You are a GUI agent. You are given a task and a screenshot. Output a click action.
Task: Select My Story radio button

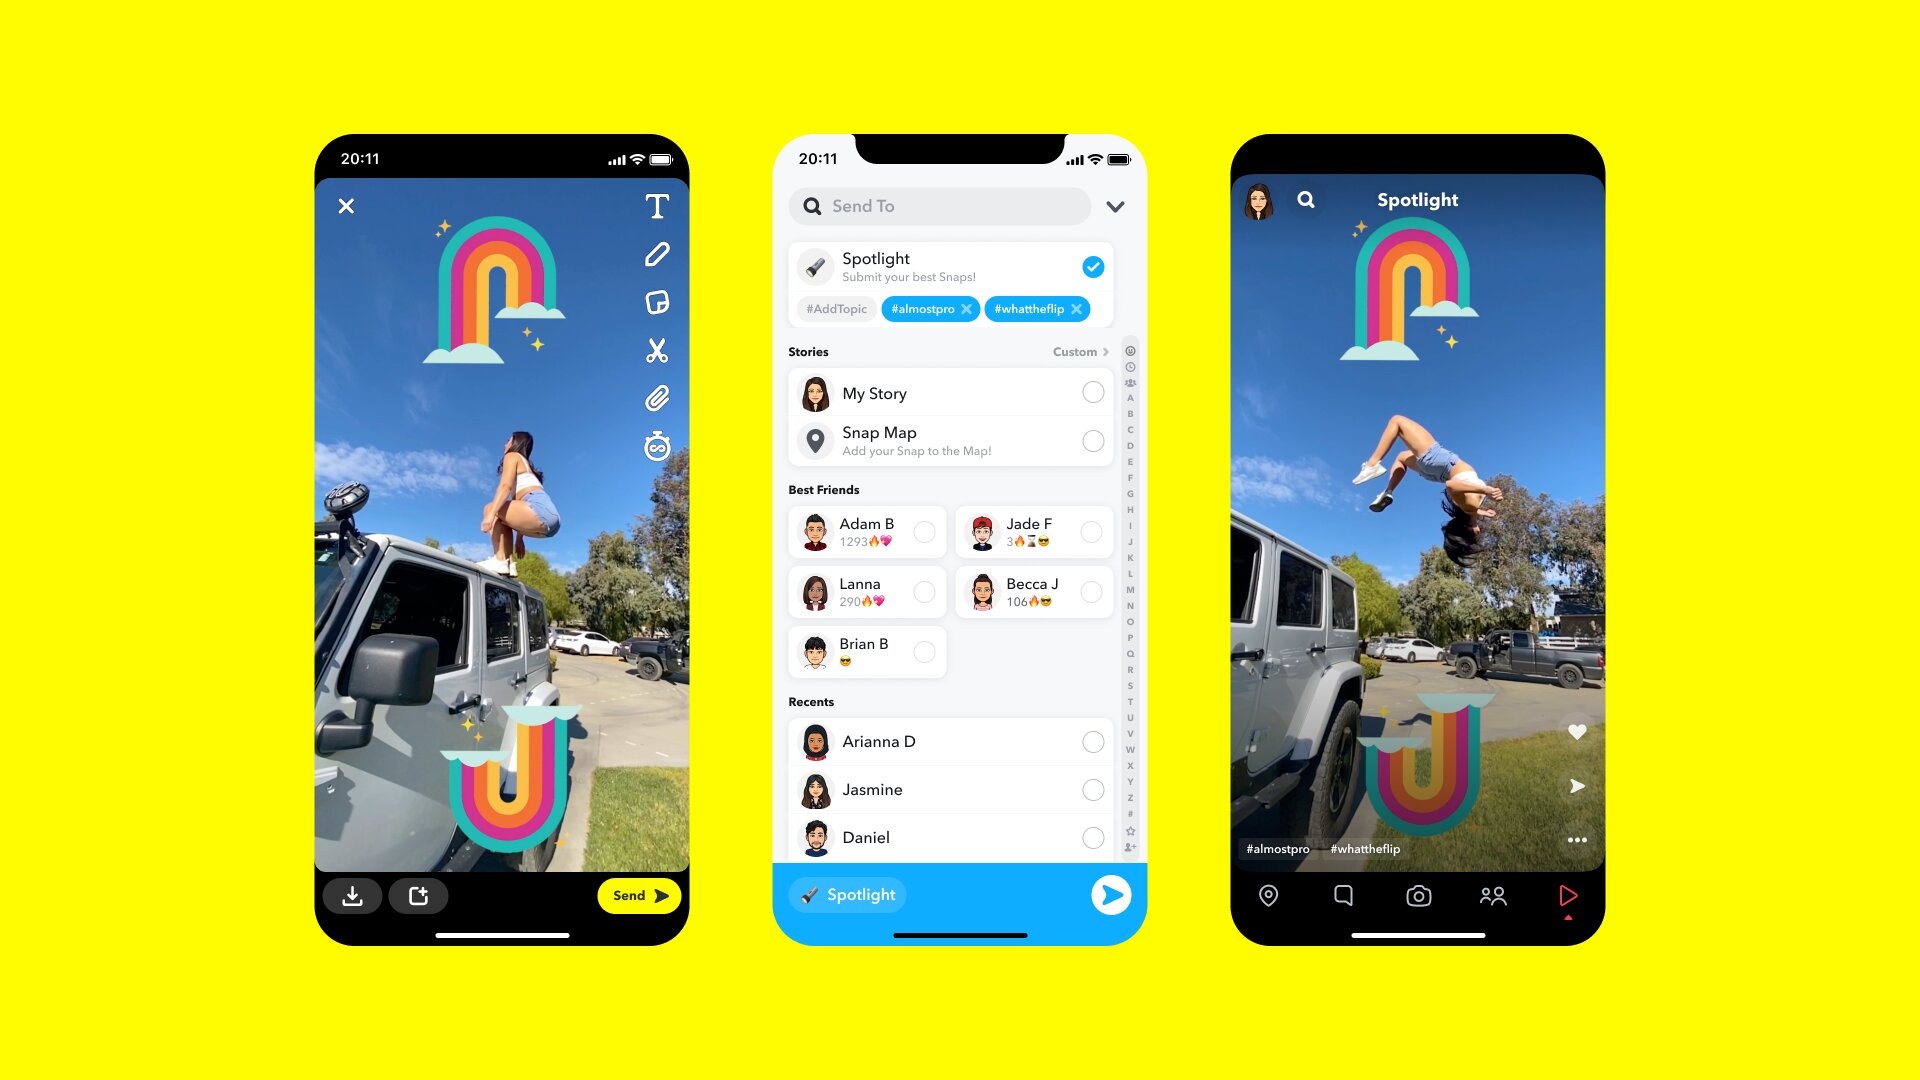point(1091,392)
